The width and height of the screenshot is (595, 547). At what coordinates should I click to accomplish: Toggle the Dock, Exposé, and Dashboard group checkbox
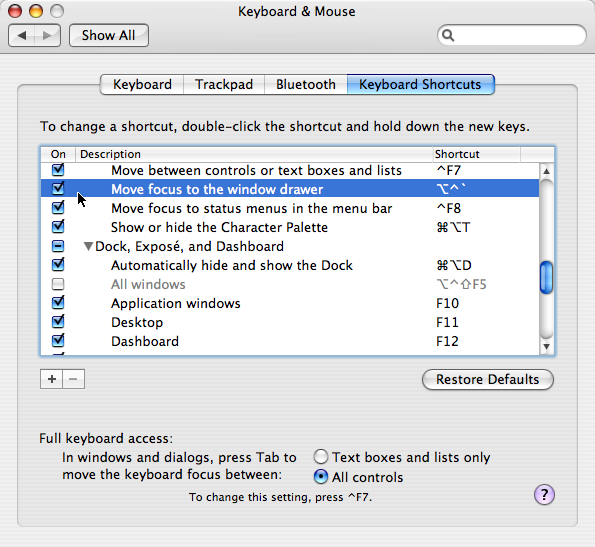pyautogui.click(x=58, y=246)
